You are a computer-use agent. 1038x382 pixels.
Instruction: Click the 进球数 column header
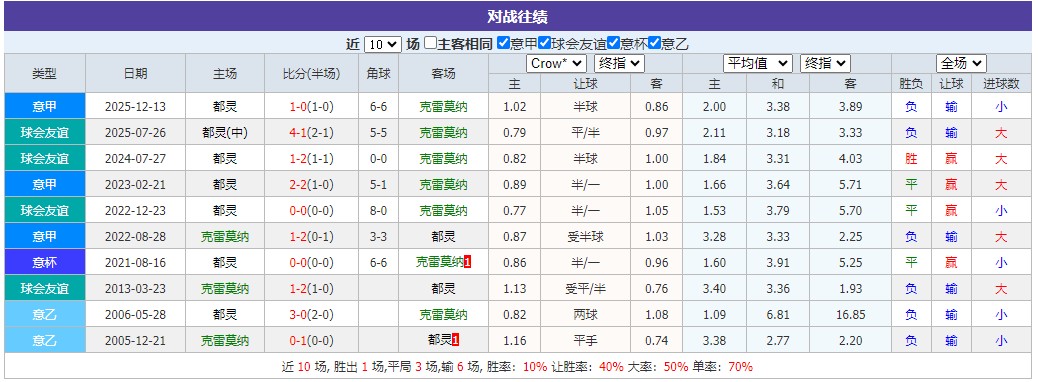(x=1001, y=83)
